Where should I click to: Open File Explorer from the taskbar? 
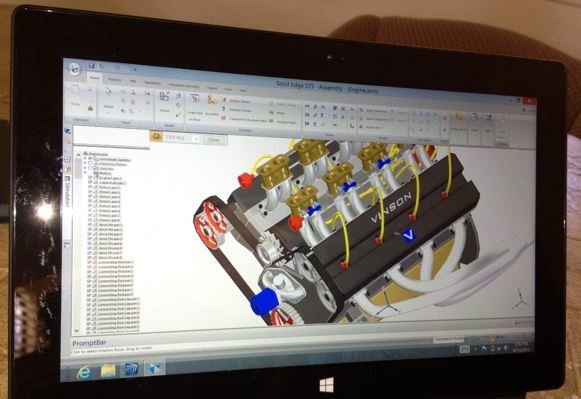pyautogui.click(x=108, y=370)
